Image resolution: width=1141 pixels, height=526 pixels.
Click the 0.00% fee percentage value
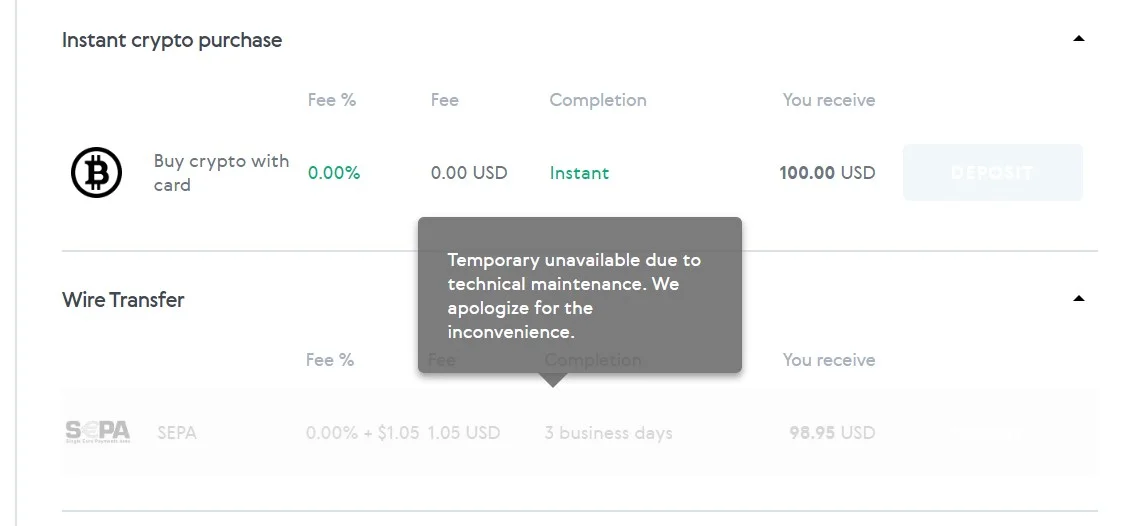[334, 173]
